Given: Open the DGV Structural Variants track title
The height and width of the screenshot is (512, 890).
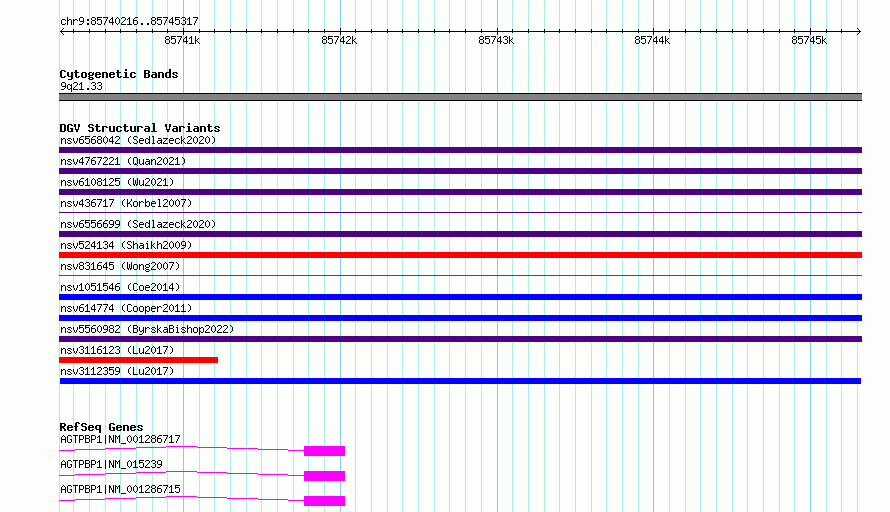Looking at the screenshot, I should click(140, 128).
